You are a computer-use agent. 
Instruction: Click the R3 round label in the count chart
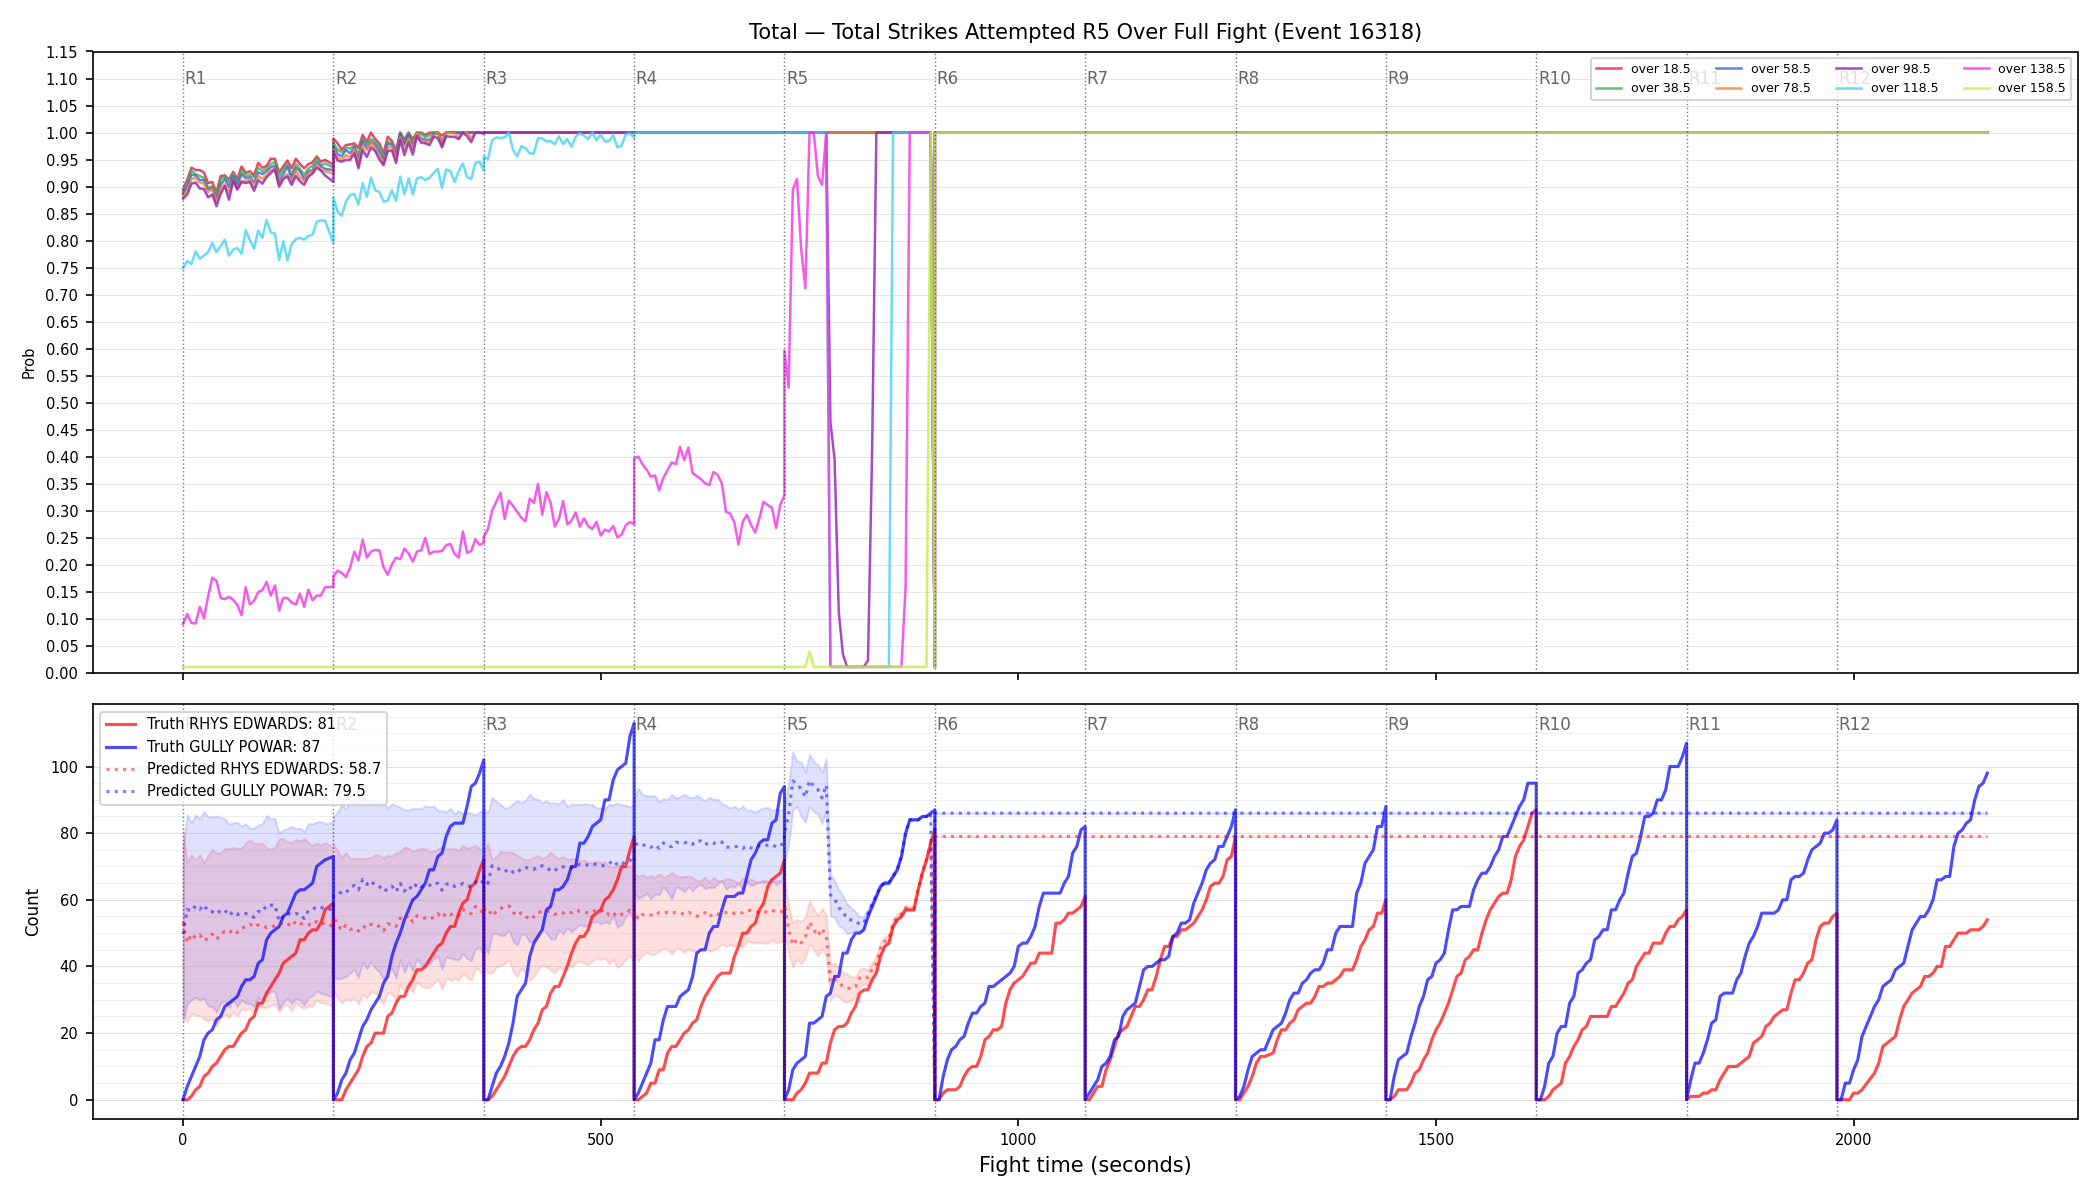(496, 724)
